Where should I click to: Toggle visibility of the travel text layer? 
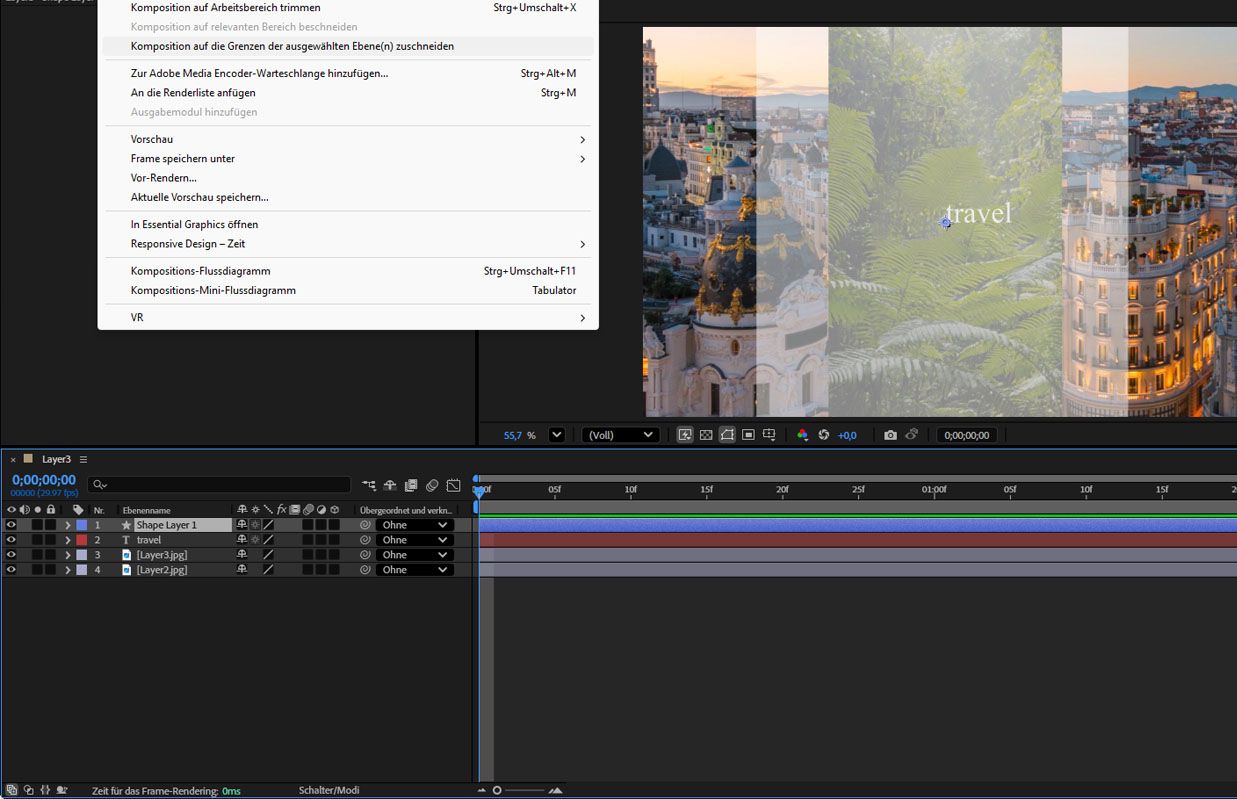(x=11, y=540)
